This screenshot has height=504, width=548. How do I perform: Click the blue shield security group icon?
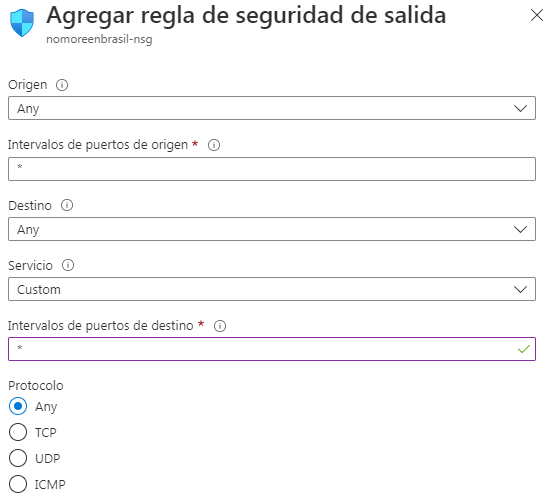click(22, 23)
